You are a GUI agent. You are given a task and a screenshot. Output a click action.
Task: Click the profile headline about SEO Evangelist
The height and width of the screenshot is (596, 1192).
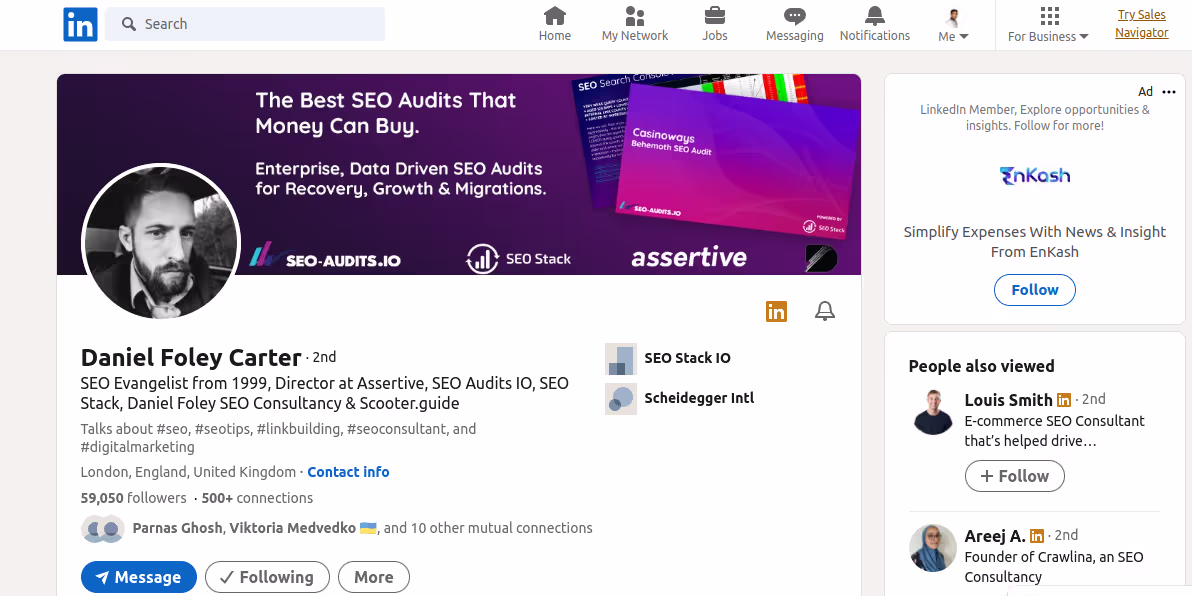325,393
